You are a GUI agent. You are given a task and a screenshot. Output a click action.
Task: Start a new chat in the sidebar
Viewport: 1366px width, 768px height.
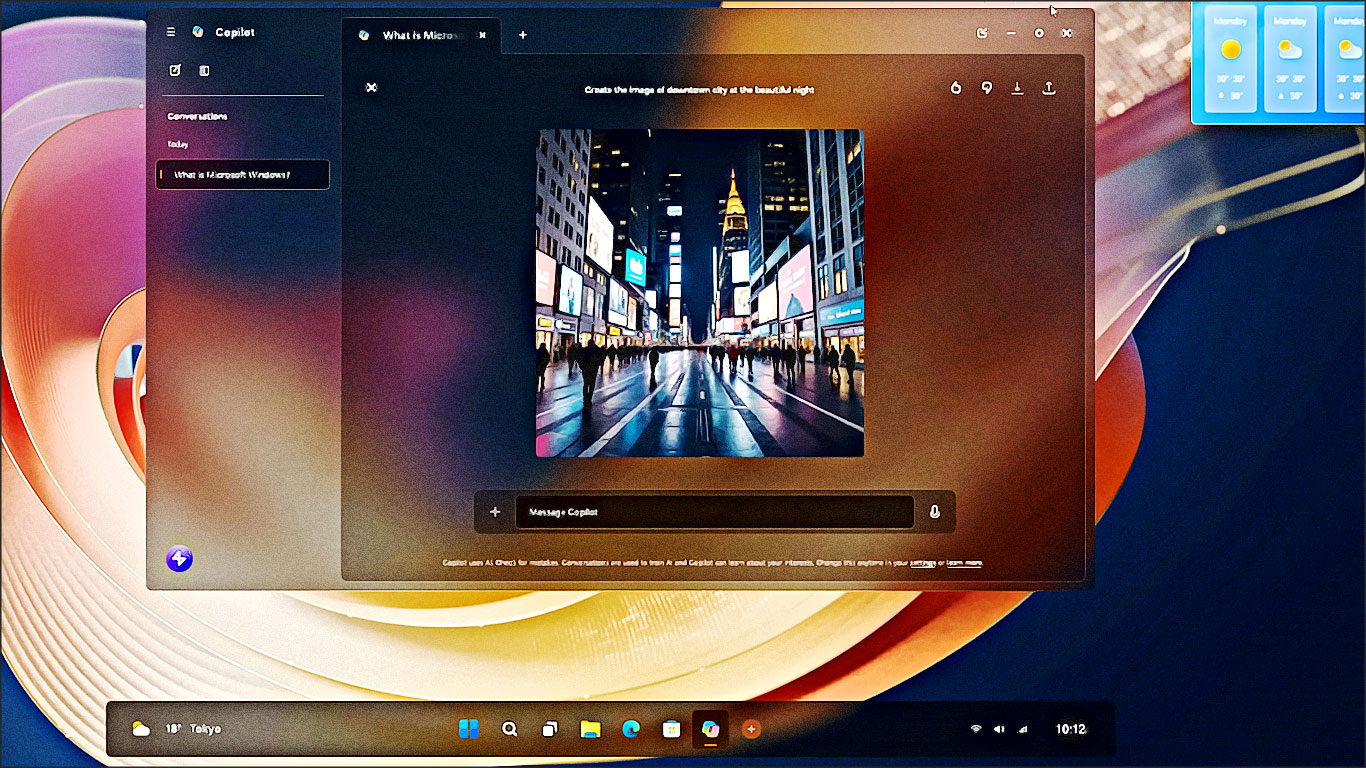click(x=173, y=71)
